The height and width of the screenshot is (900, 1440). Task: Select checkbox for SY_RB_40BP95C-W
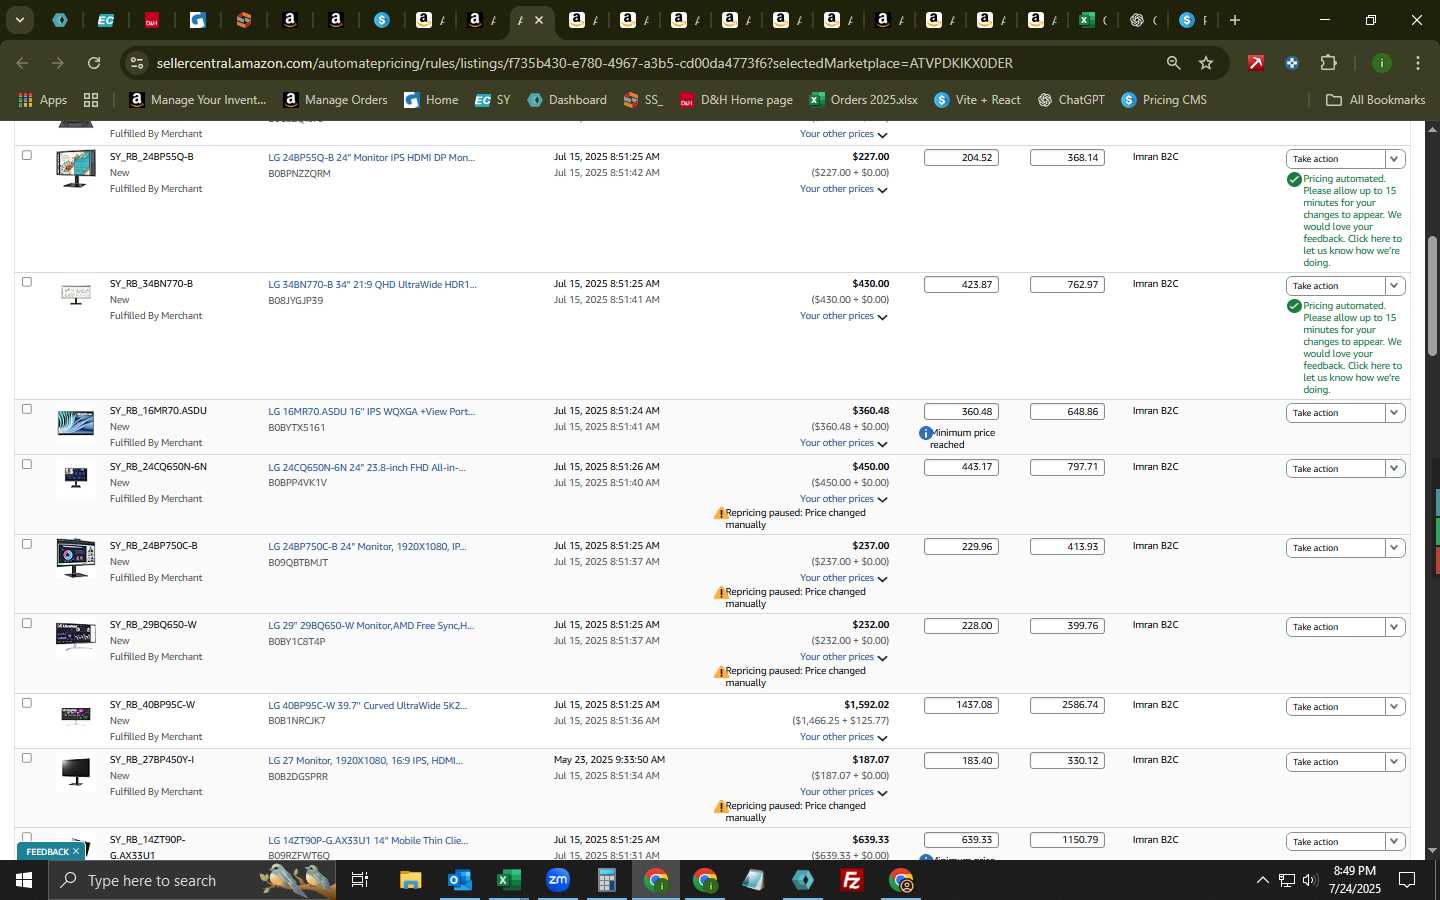click(x=27, y=703)
